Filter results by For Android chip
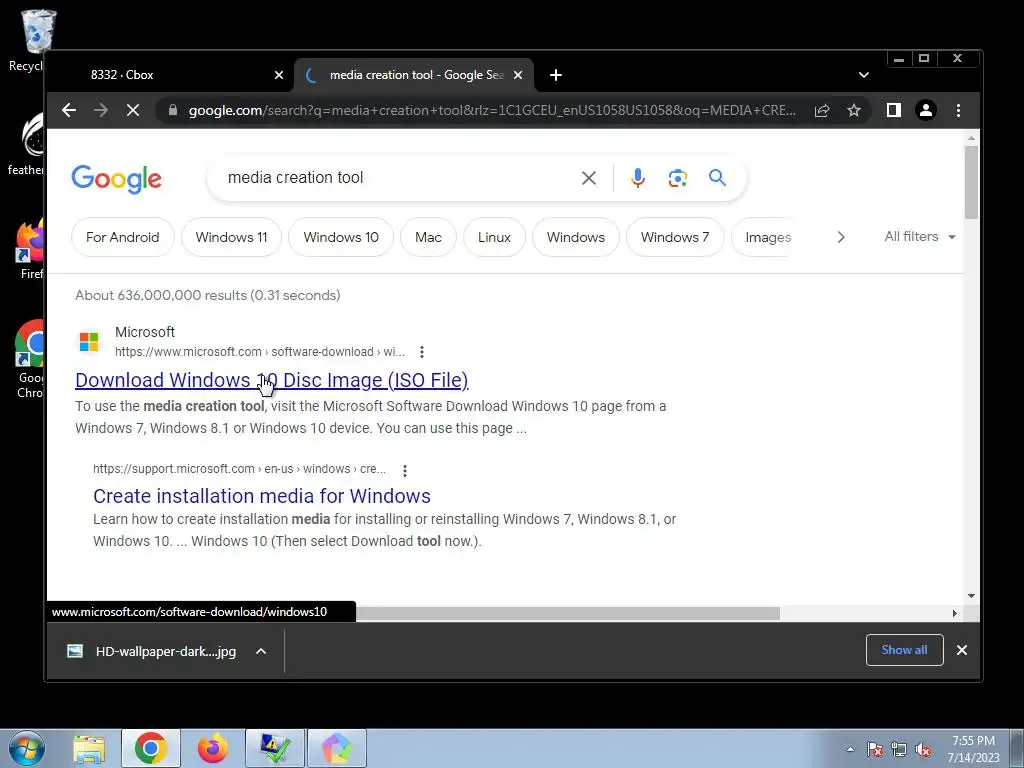Image resolution: width=1024 pixels, height=768 pixels. [123, 237]
